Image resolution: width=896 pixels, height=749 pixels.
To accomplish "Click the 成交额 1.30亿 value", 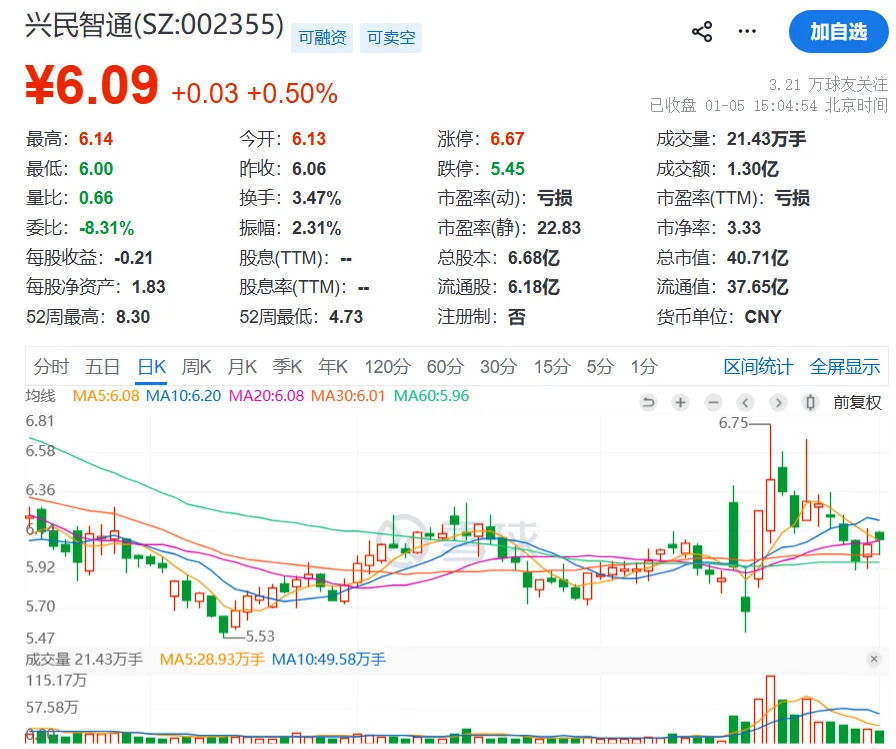I will (x=753, y=169).
